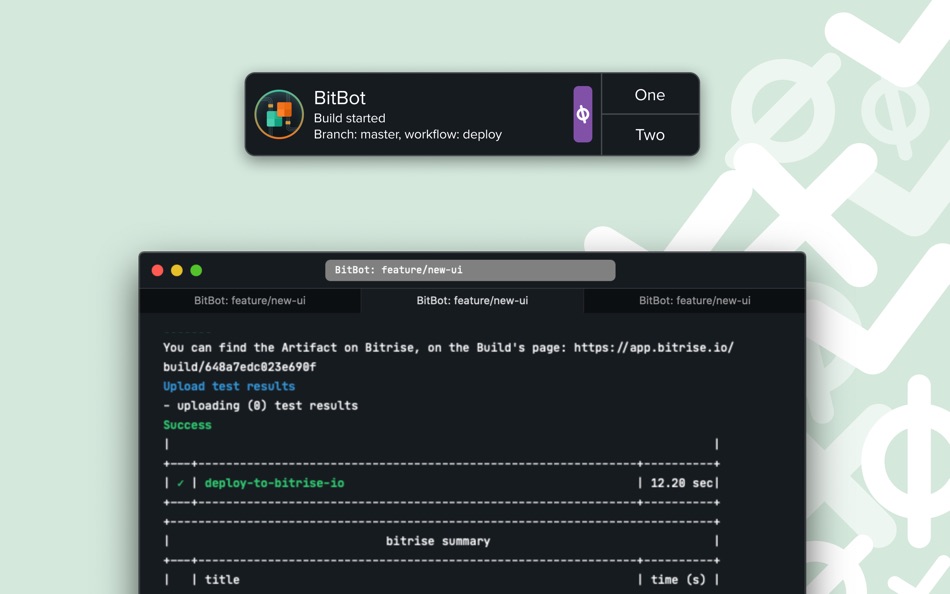Screen dimensions: 950x594
Task: Choose the Two action in notification
Action: 650,135
